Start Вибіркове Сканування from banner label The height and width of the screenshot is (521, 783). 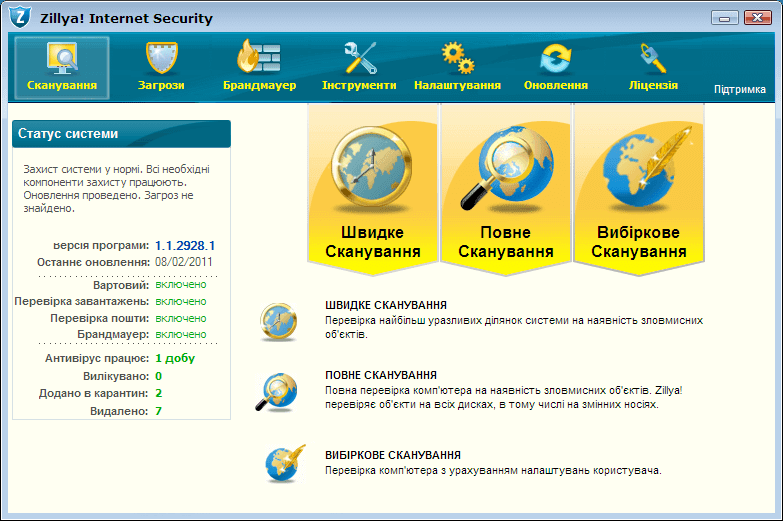[639, 242]
